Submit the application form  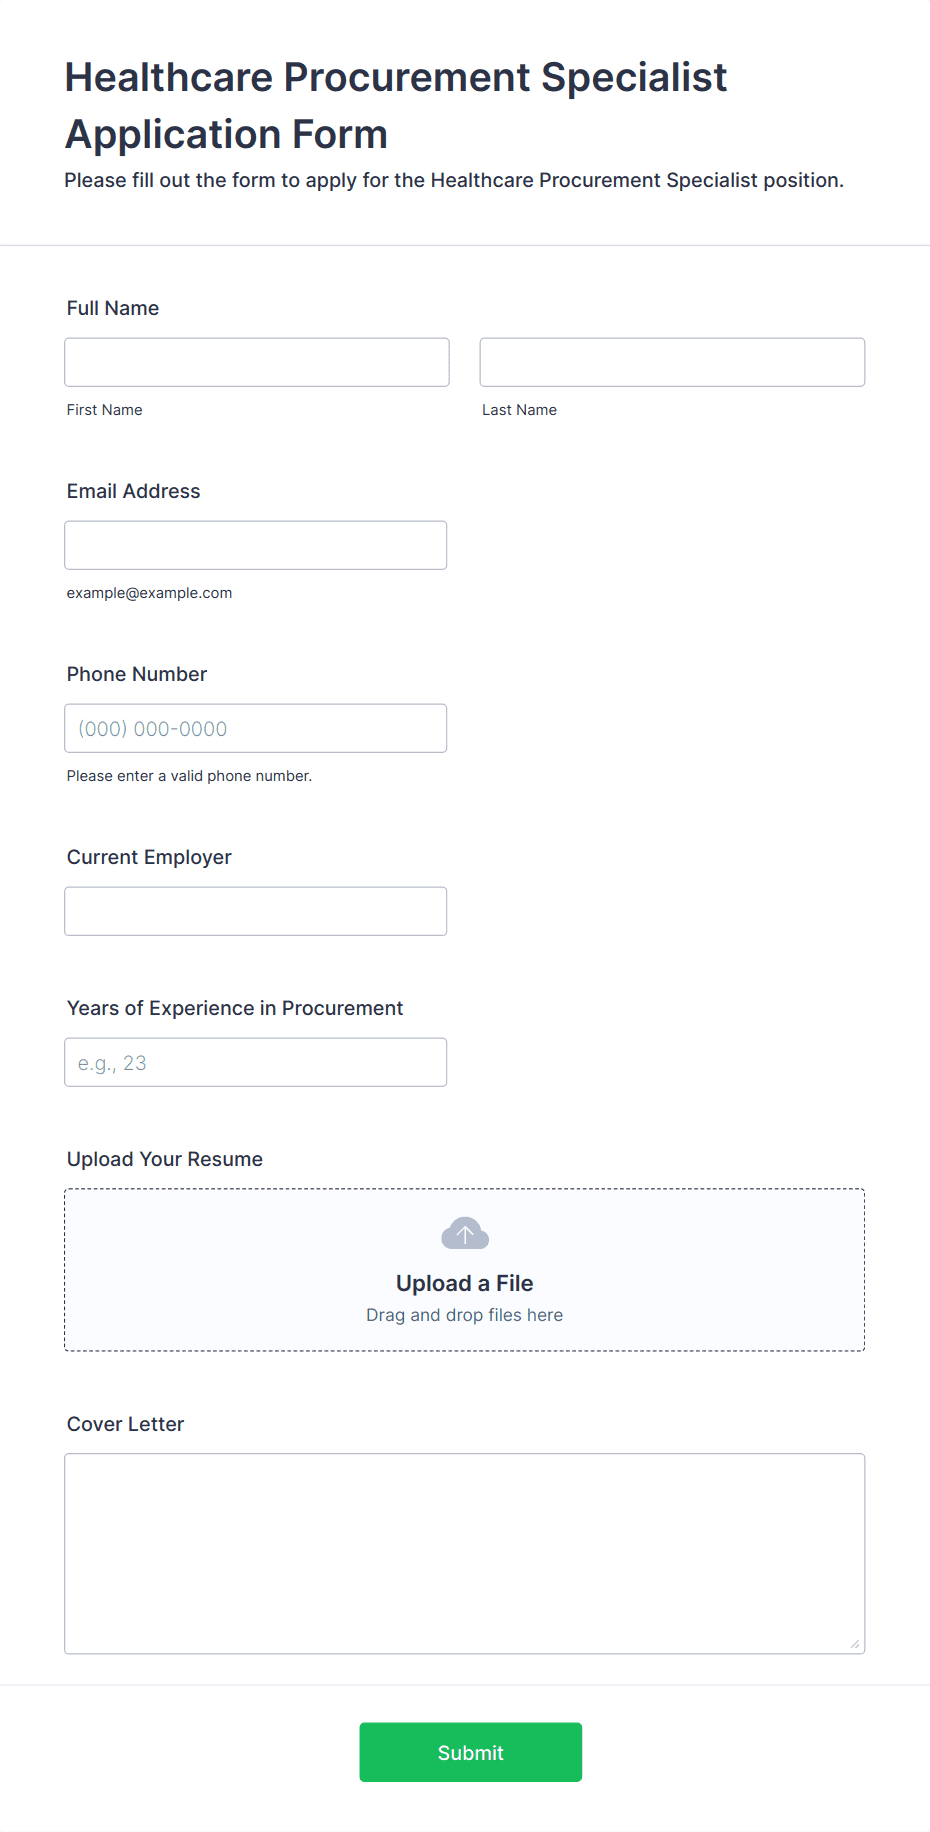tap(471, 1752)
